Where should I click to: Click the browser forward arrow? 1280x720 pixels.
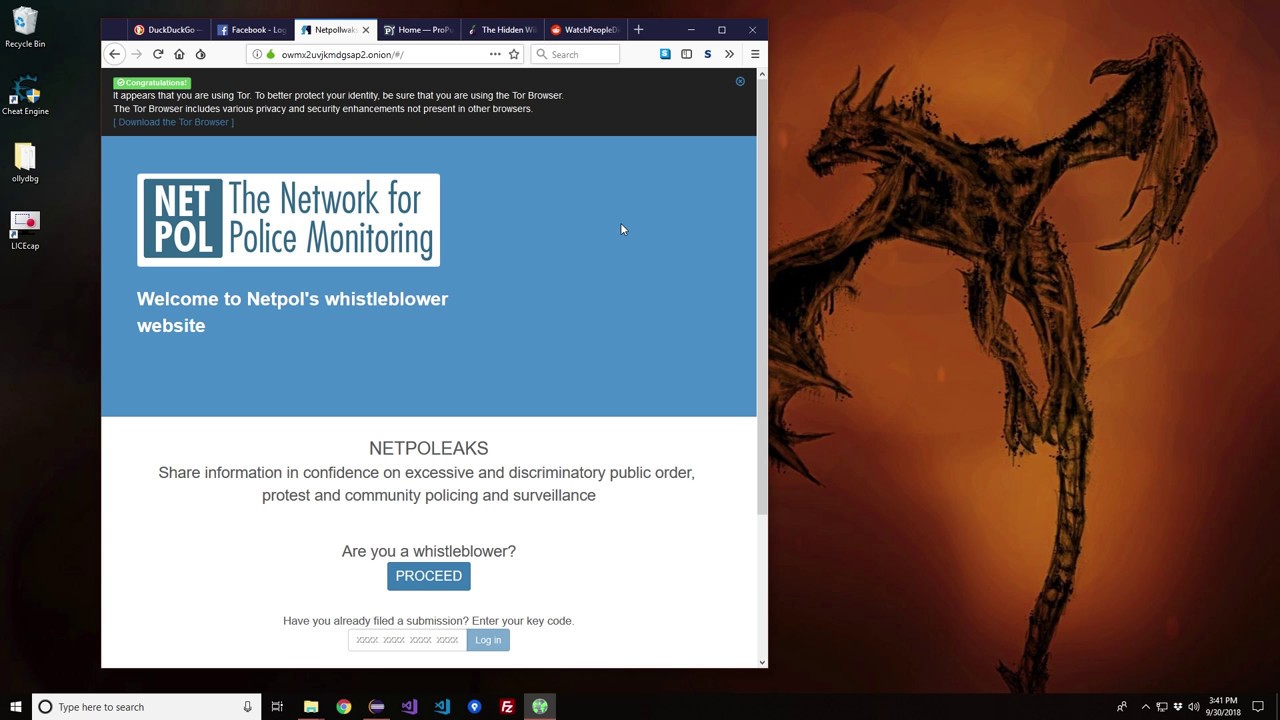pyautogui.click(x=137, y=54)
